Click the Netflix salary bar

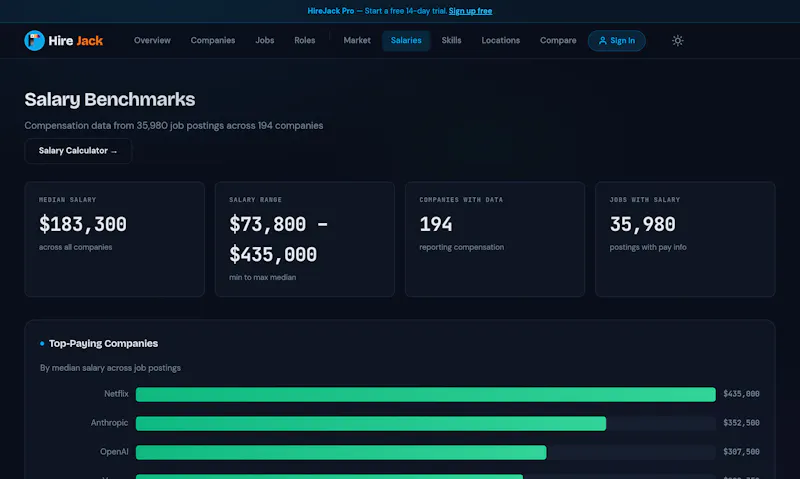click(x=426, y=394)
